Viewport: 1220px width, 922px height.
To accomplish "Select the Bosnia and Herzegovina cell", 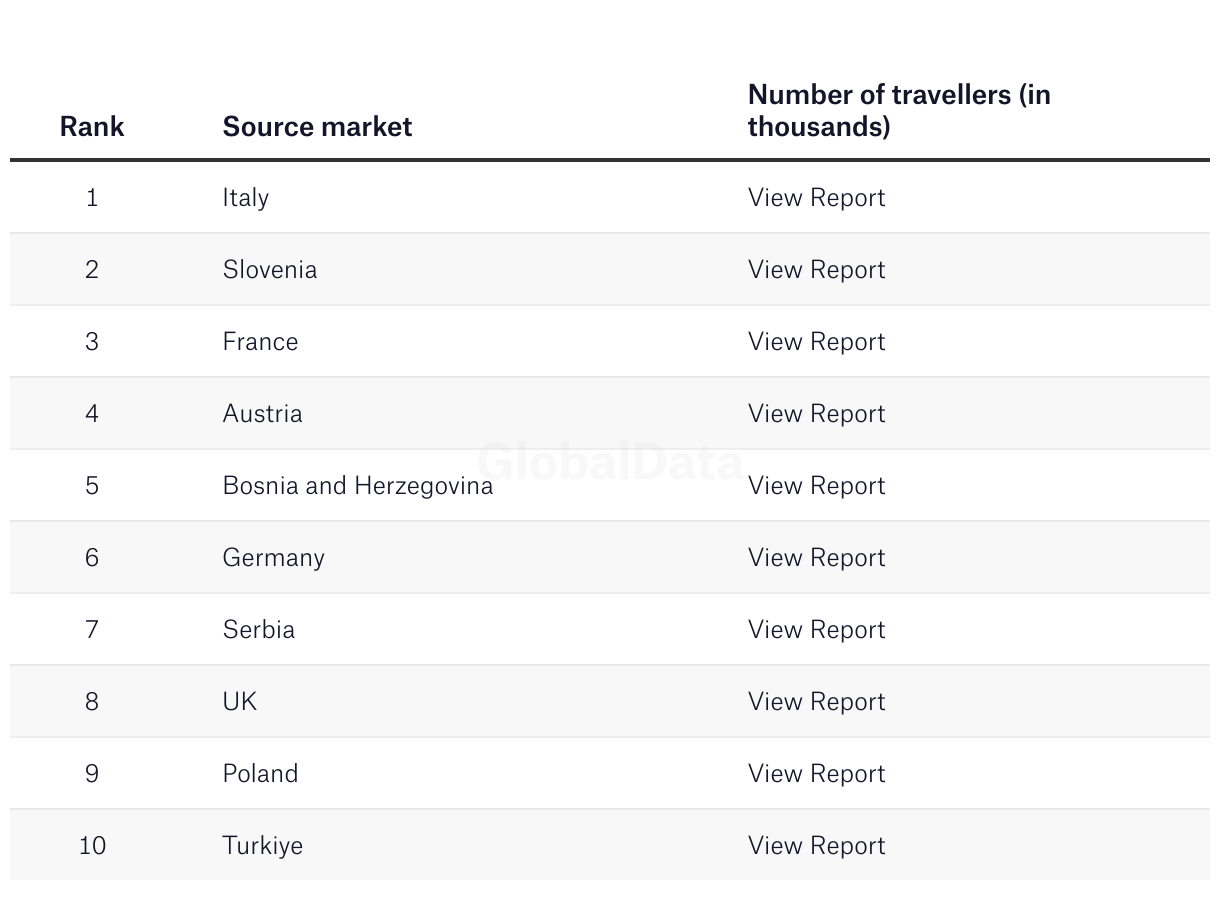I will (357, 486).
